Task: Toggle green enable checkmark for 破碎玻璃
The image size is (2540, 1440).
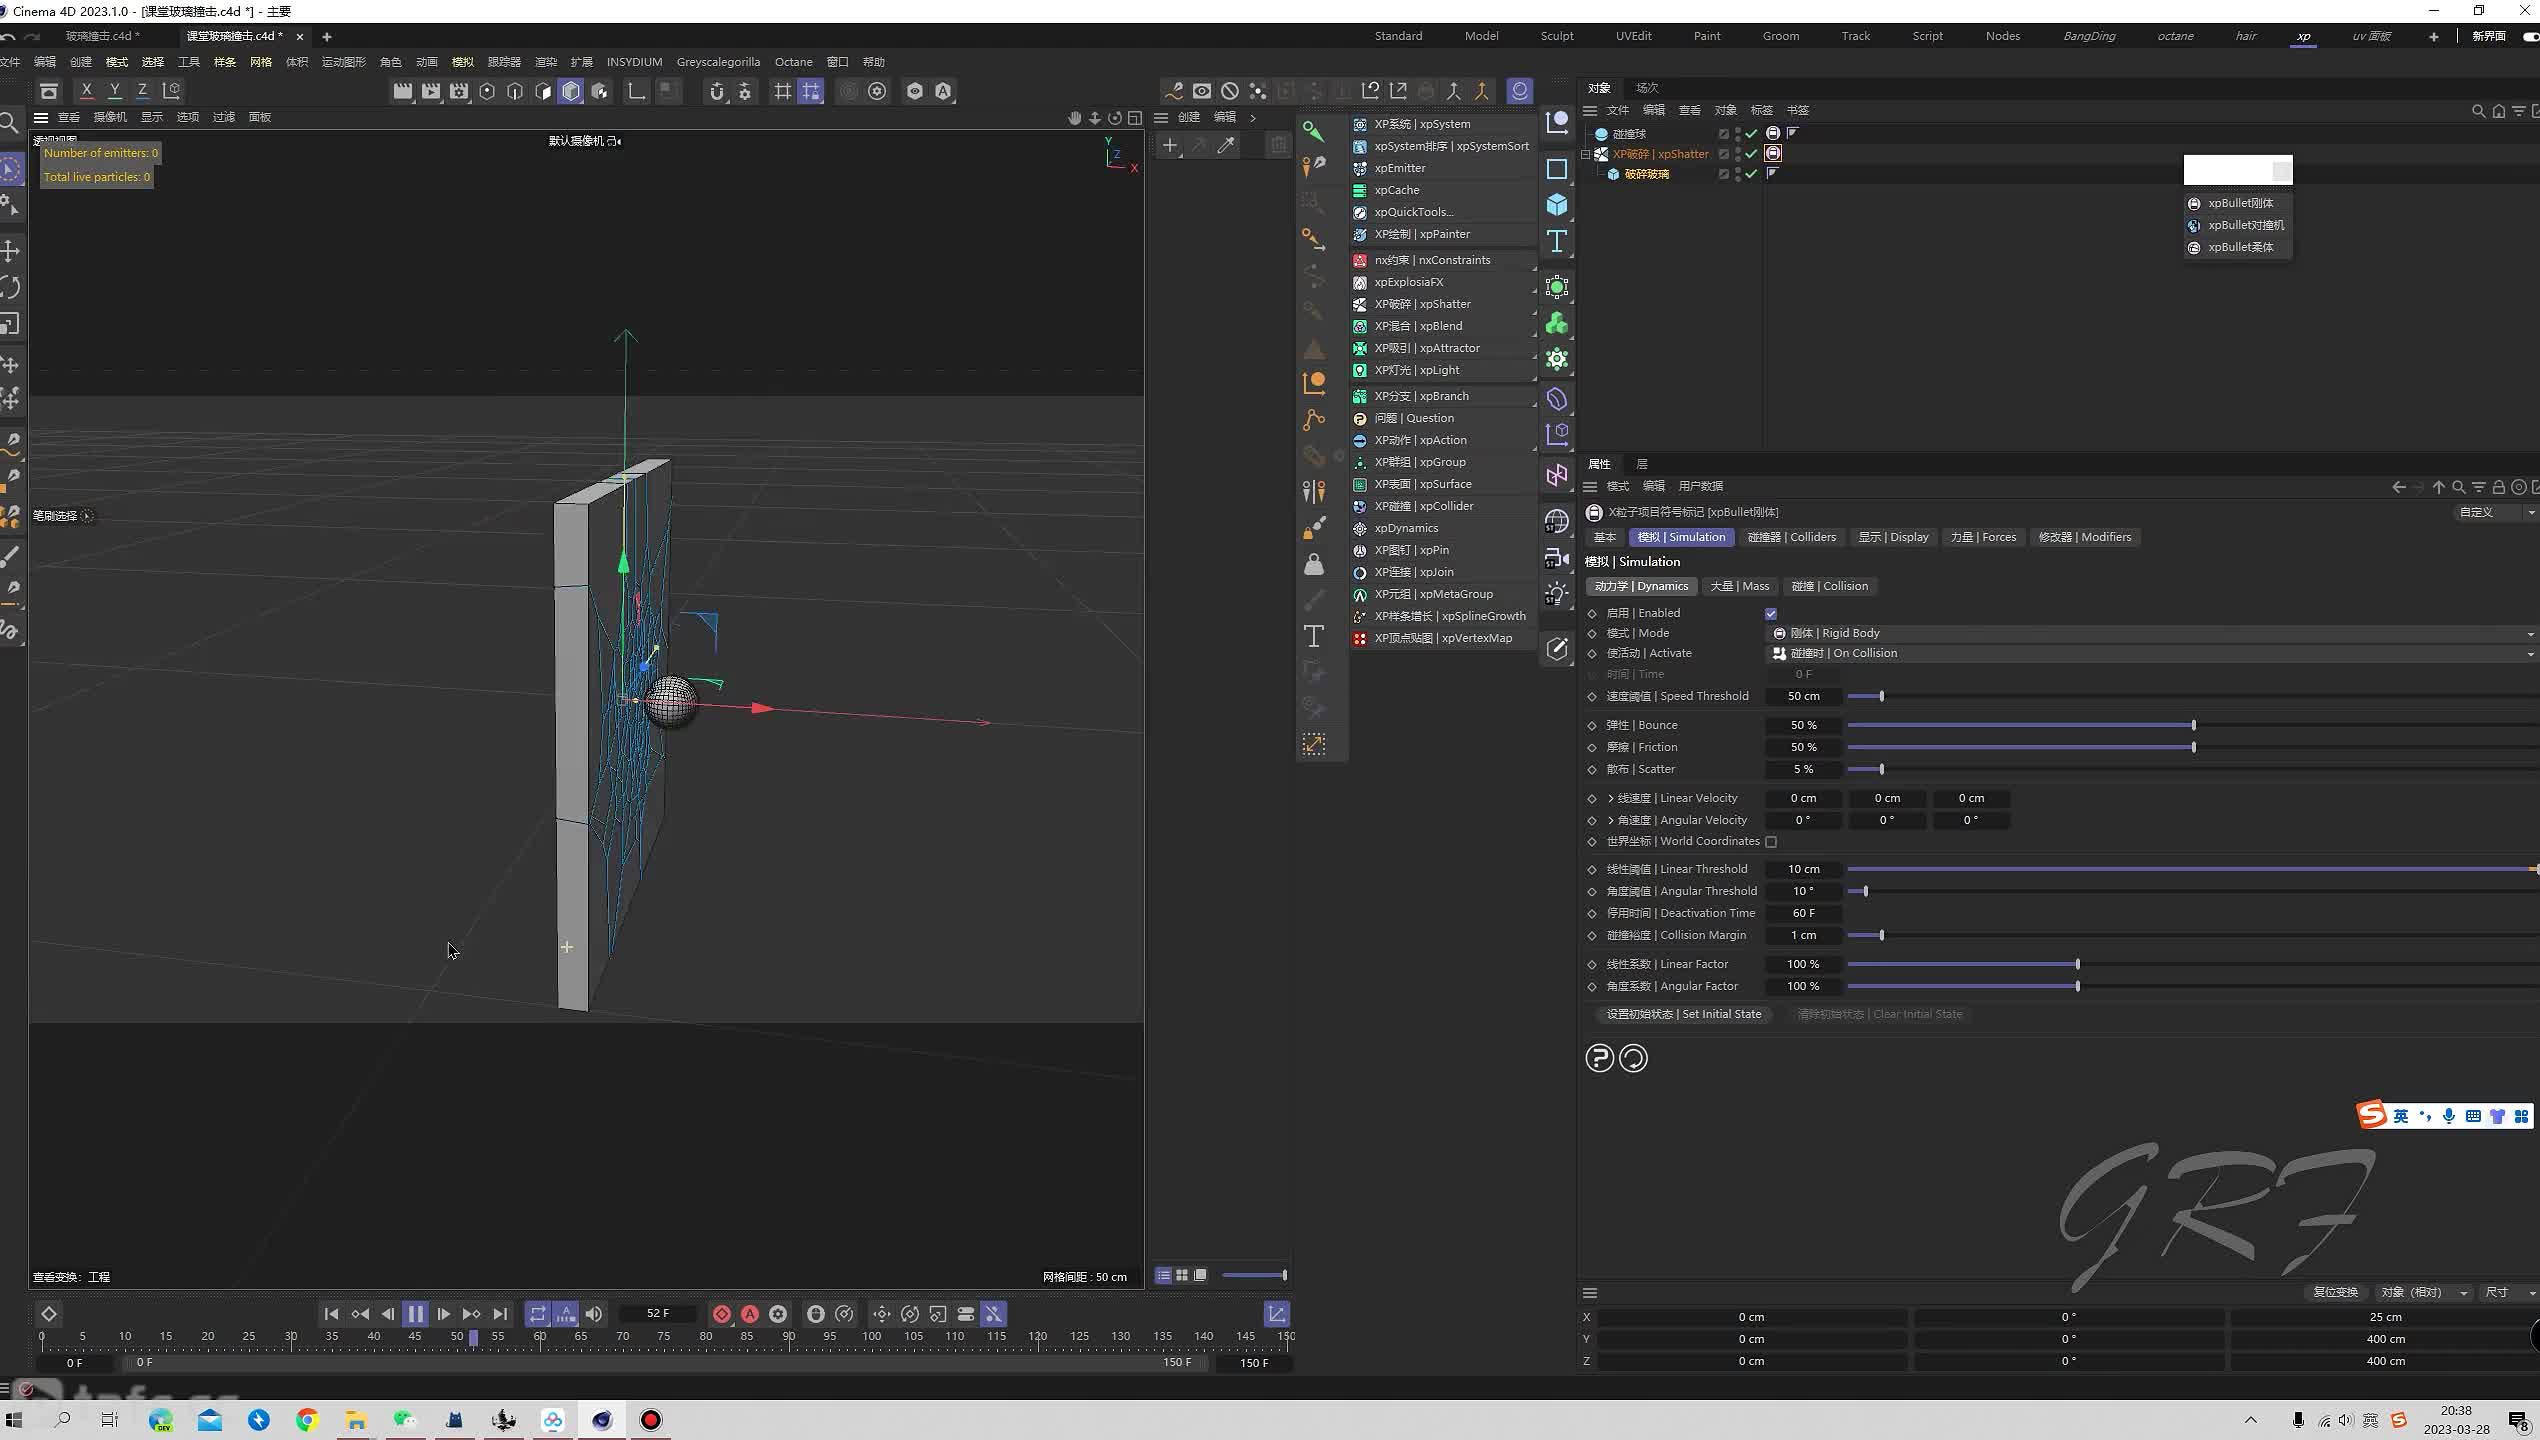Action: click(1751, 174)
